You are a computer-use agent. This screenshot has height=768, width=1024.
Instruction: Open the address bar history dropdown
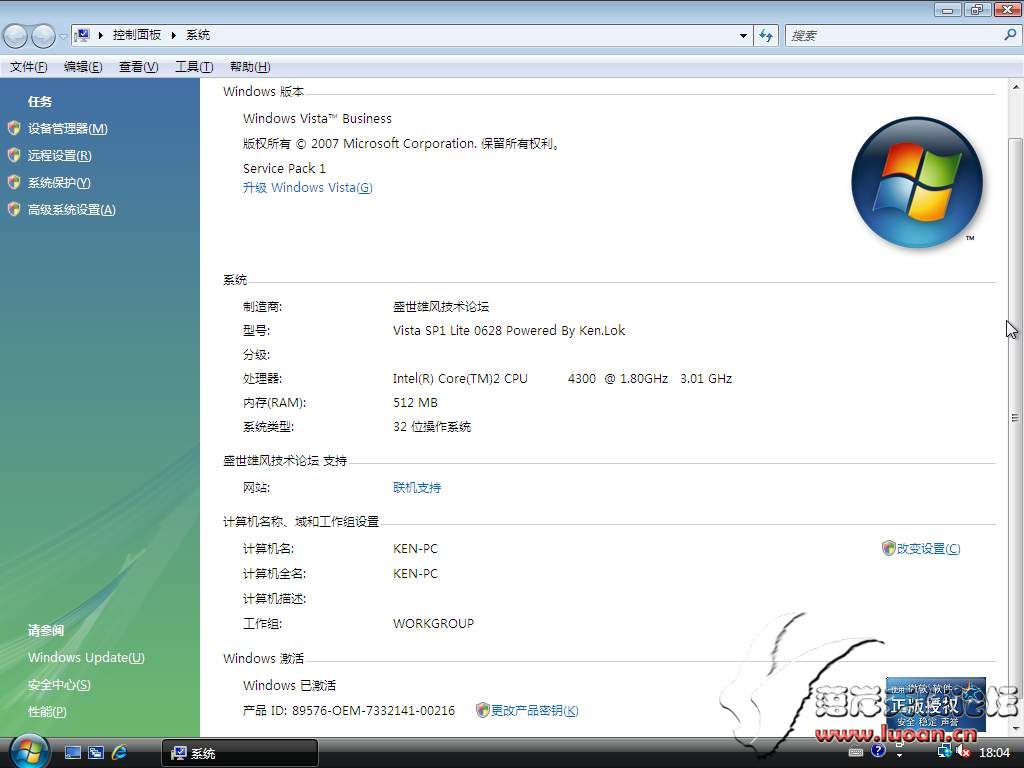tap(743, 36)
